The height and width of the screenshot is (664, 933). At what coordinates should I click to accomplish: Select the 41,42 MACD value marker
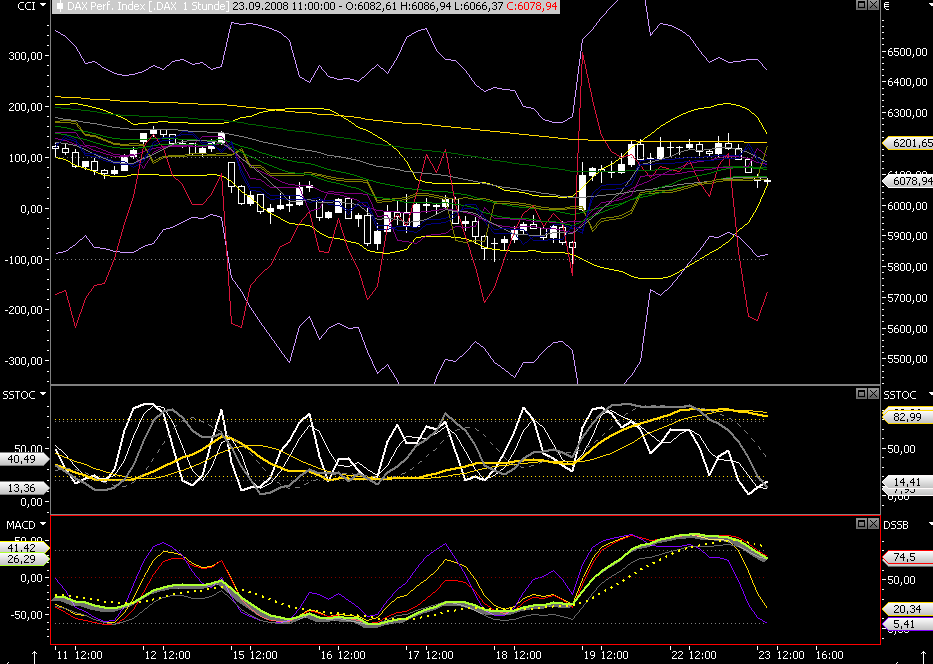pyautogui.click(x=24, y=547)
